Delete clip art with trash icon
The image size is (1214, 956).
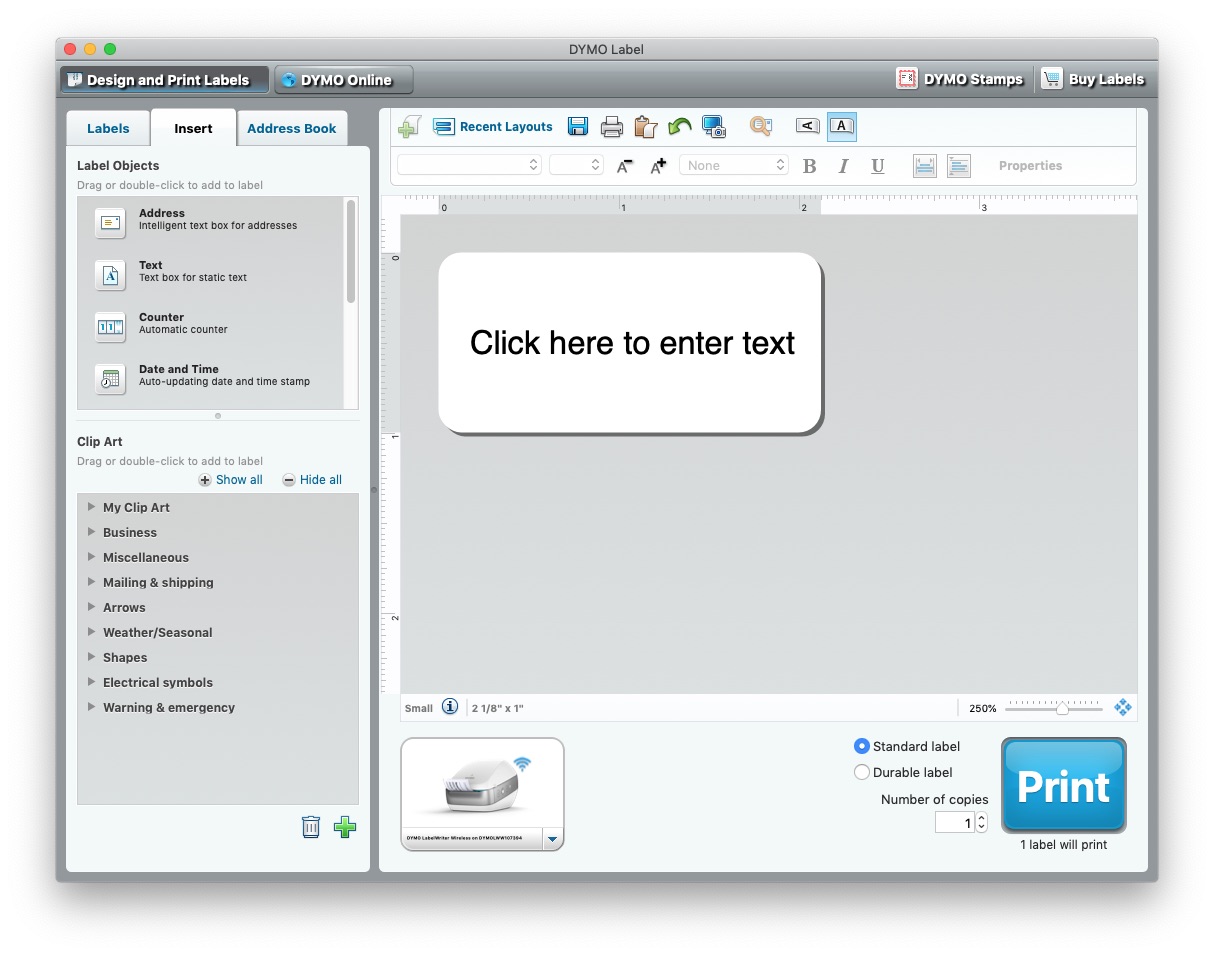pyautogui.click(x=311, y=827)
